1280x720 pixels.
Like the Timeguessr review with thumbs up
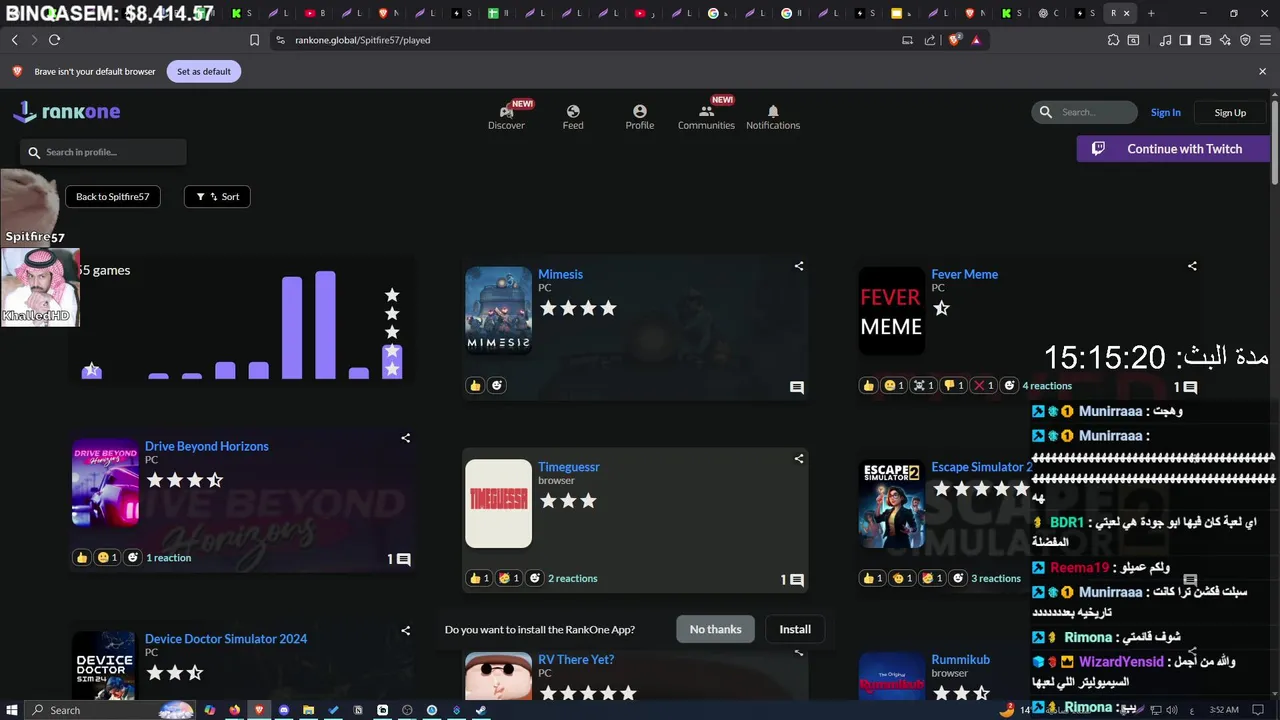[479, 578]
